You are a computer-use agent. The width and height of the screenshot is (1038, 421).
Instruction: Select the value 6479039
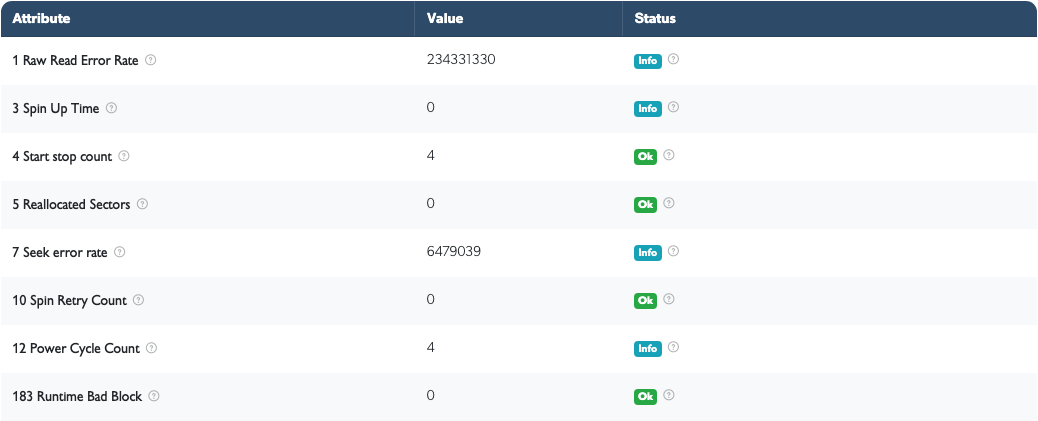click(x=454, y=252)
